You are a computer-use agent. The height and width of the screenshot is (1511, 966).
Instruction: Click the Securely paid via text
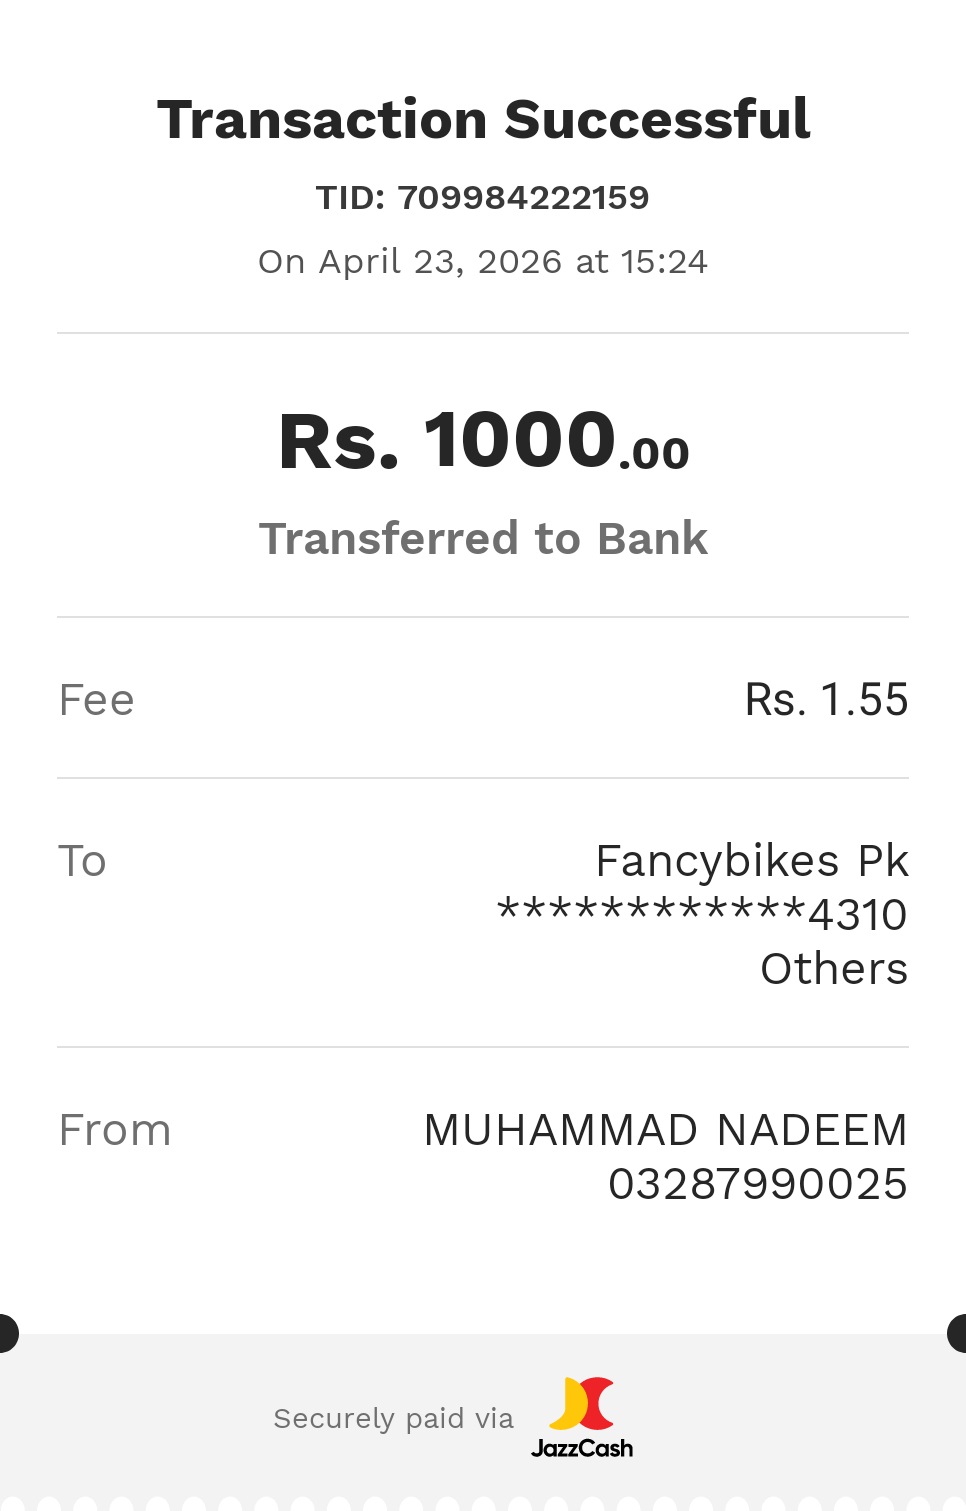point(393,1418)
